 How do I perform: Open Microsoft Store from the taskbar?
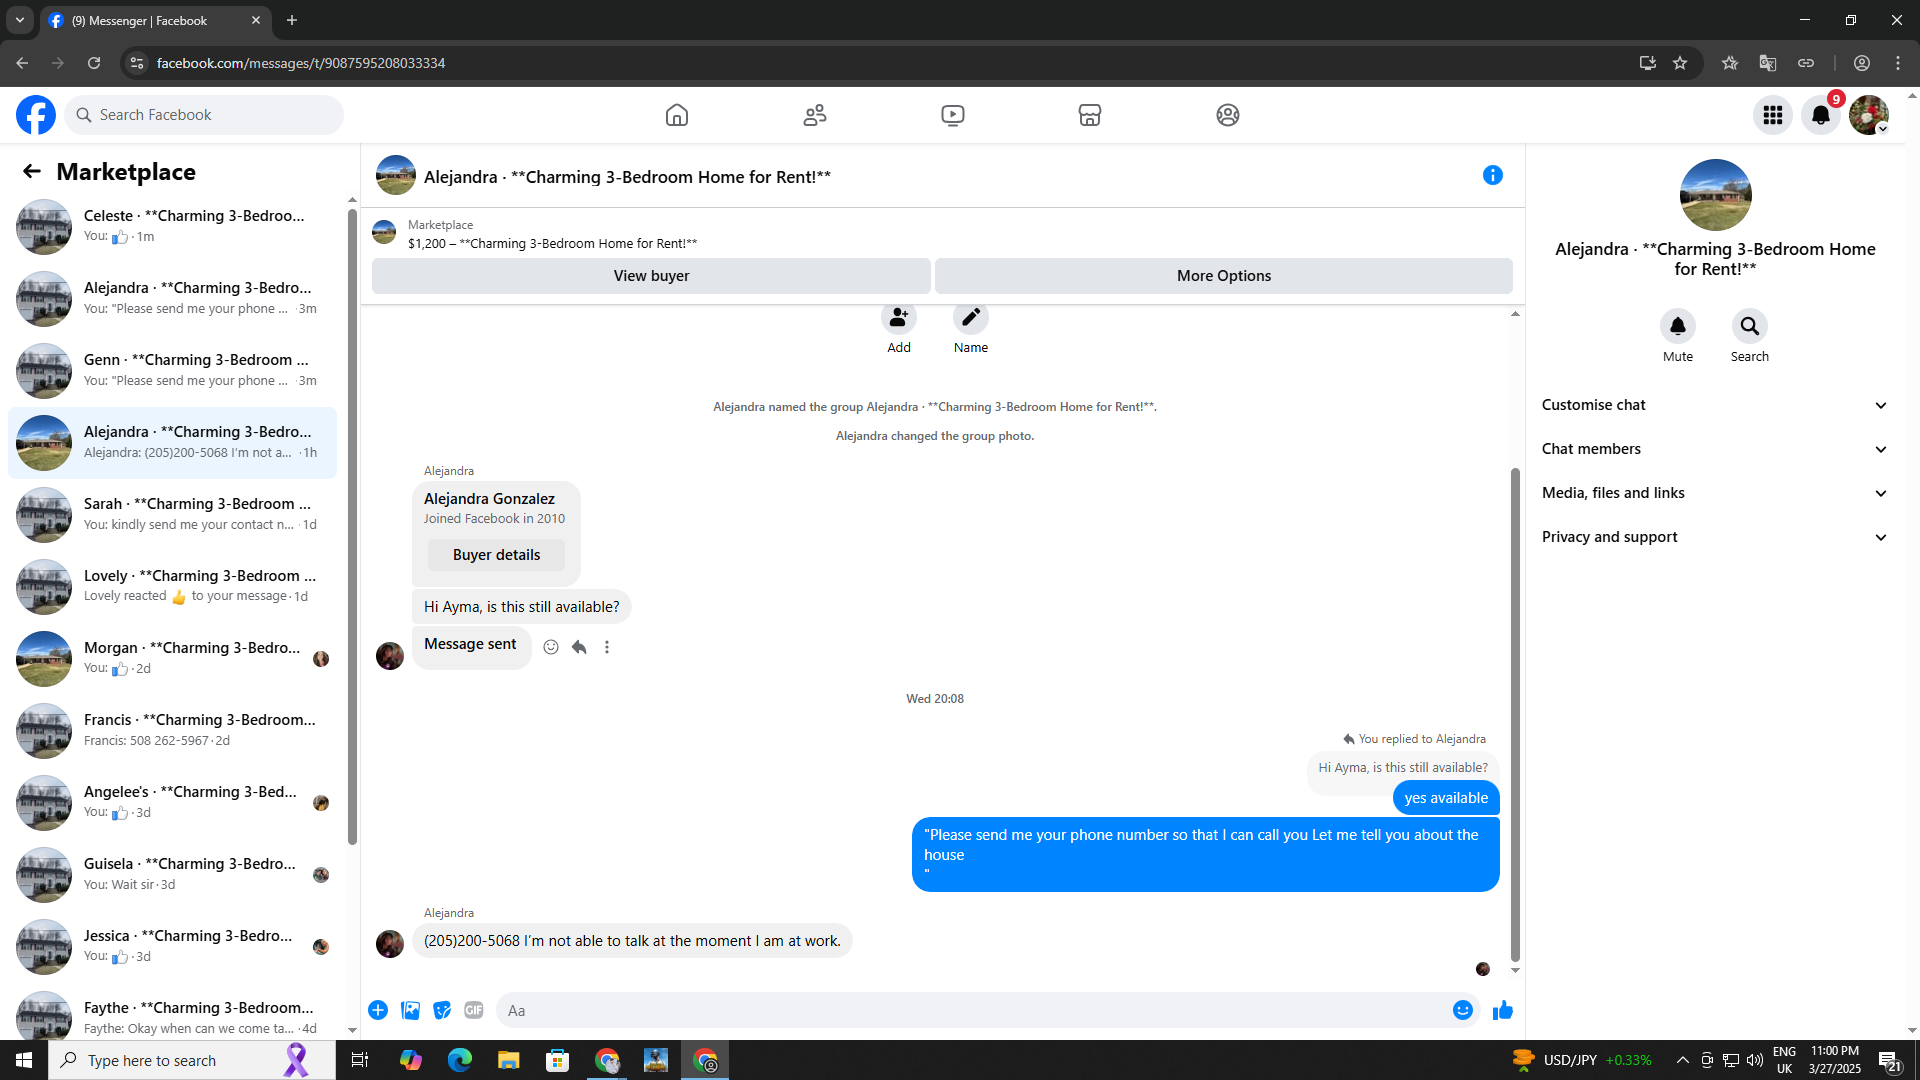tap(558, 1060)
